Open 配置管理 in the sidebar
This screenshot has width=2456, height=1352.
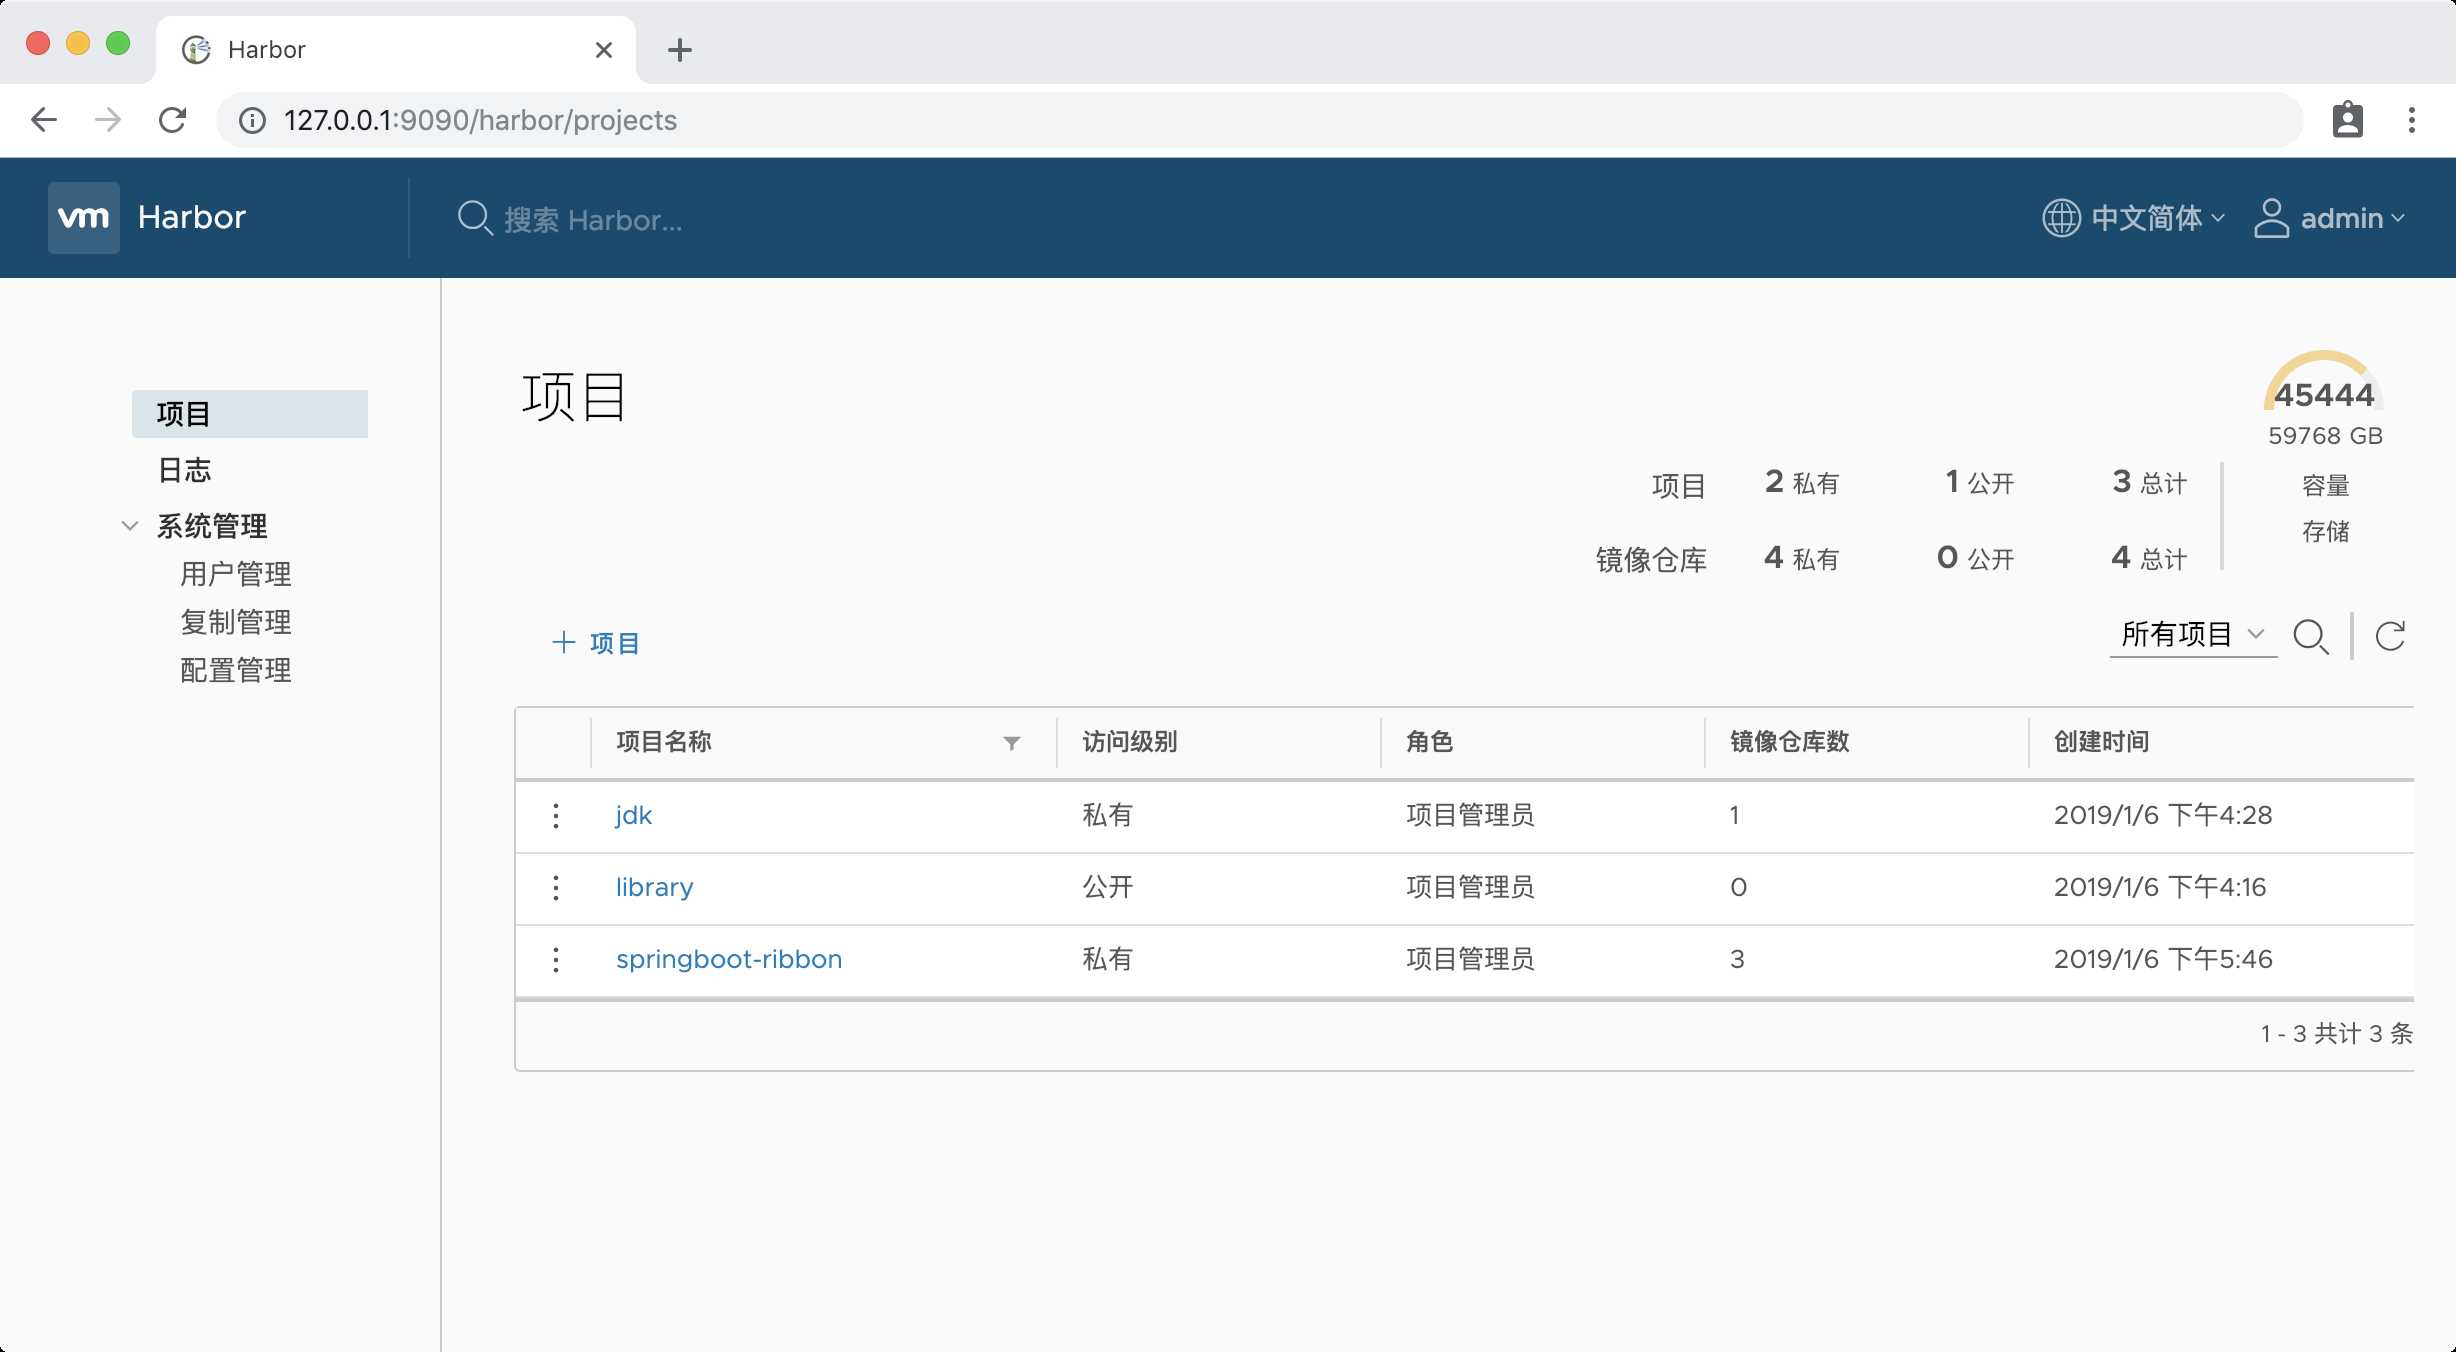[x=236, y=670]
